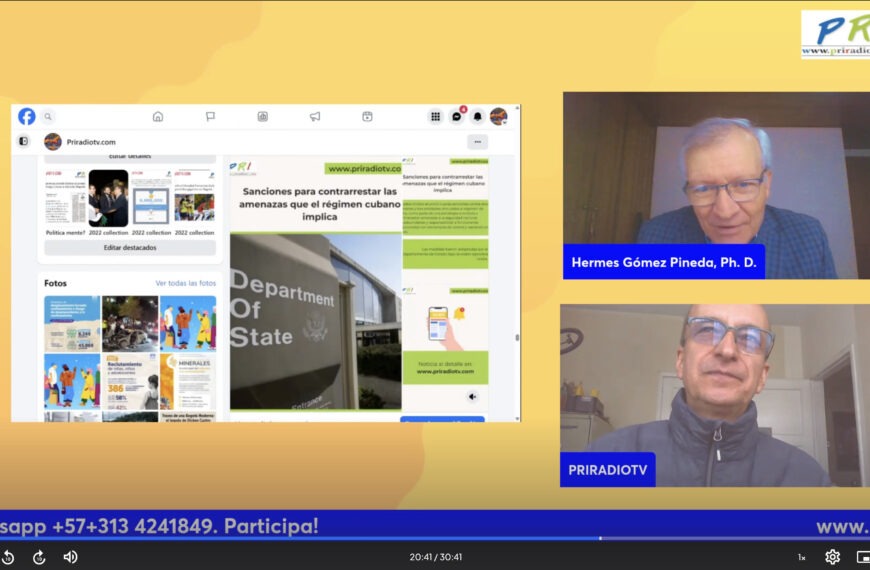The image size is (870, 570).
Task: Change playback speed 1x control
Action: [802, 557]
